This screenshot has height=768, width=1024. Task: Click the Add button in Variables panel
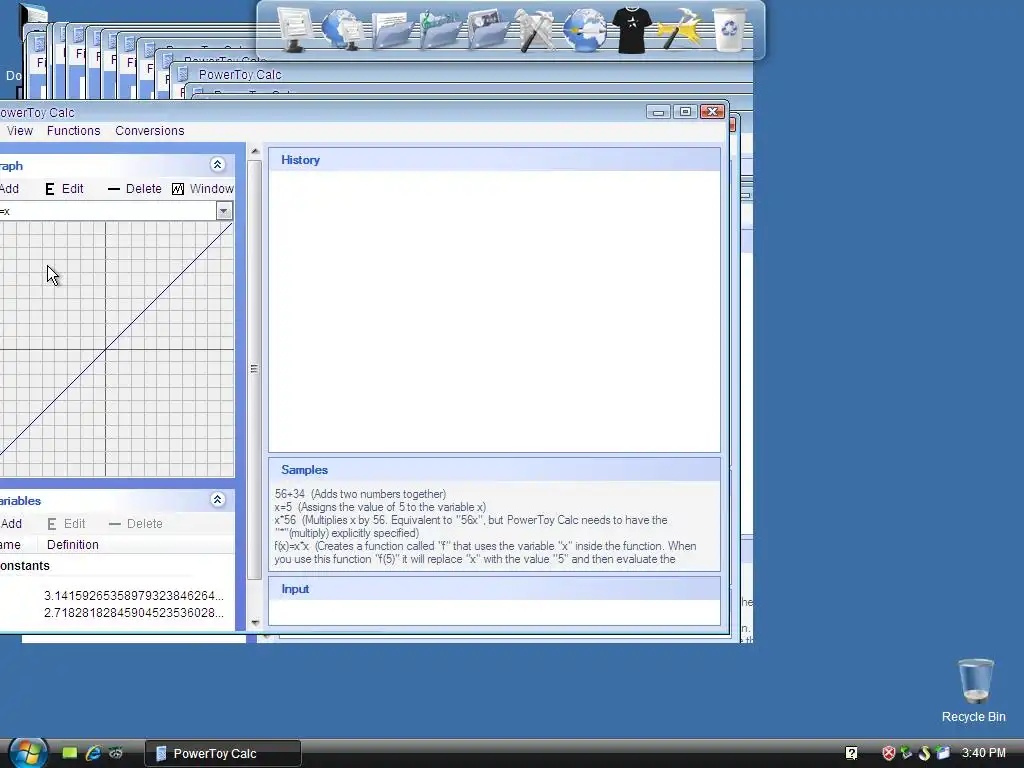click(x=11, y=524)
